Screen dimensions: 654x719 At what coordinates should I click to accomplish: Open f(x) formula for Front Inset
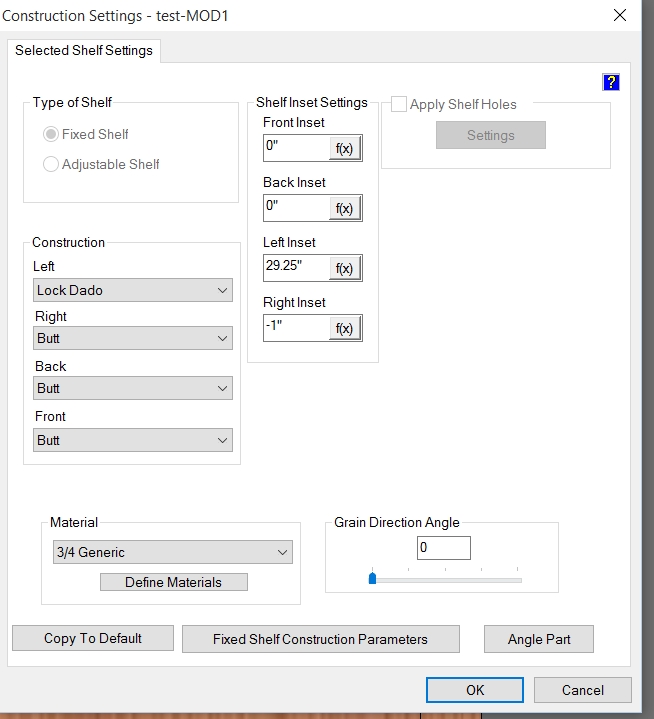344,149
